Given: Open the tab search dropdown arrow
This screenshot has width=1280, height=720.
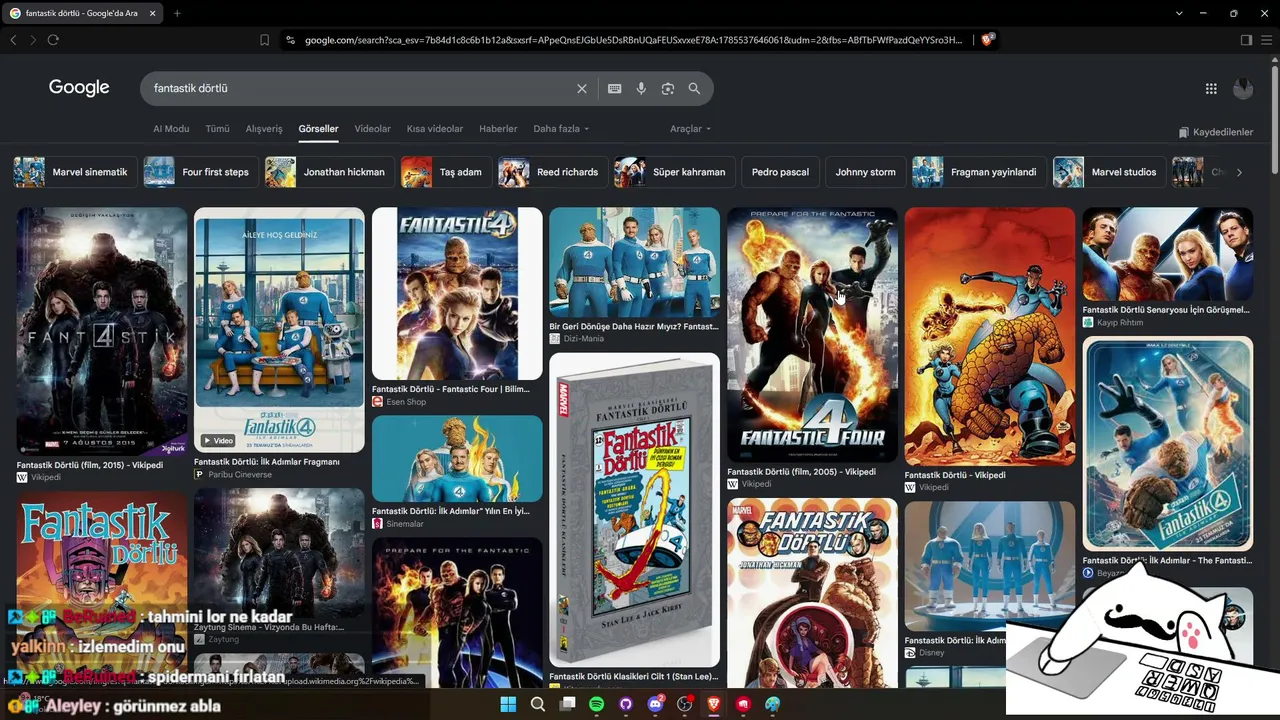Looking at the screenshot, I should pos(1179,13).
